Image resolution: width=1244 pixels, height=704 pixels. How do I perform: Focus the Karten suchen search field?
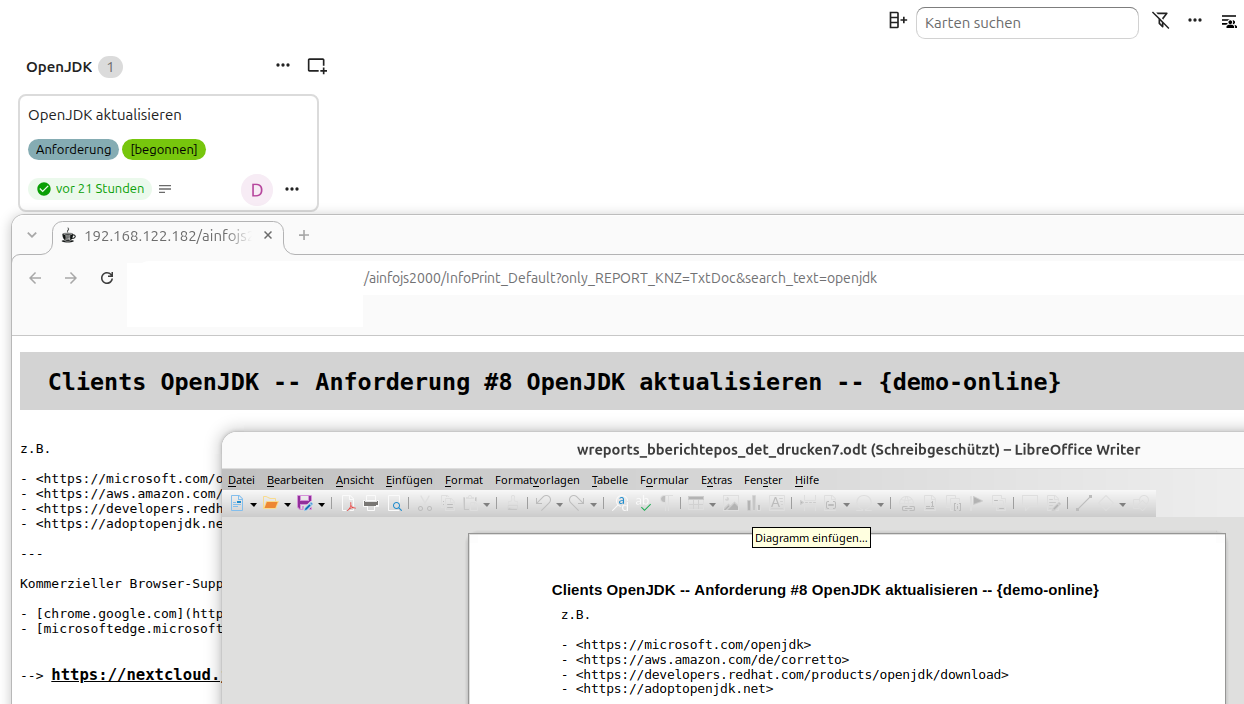coord(1027,22)
